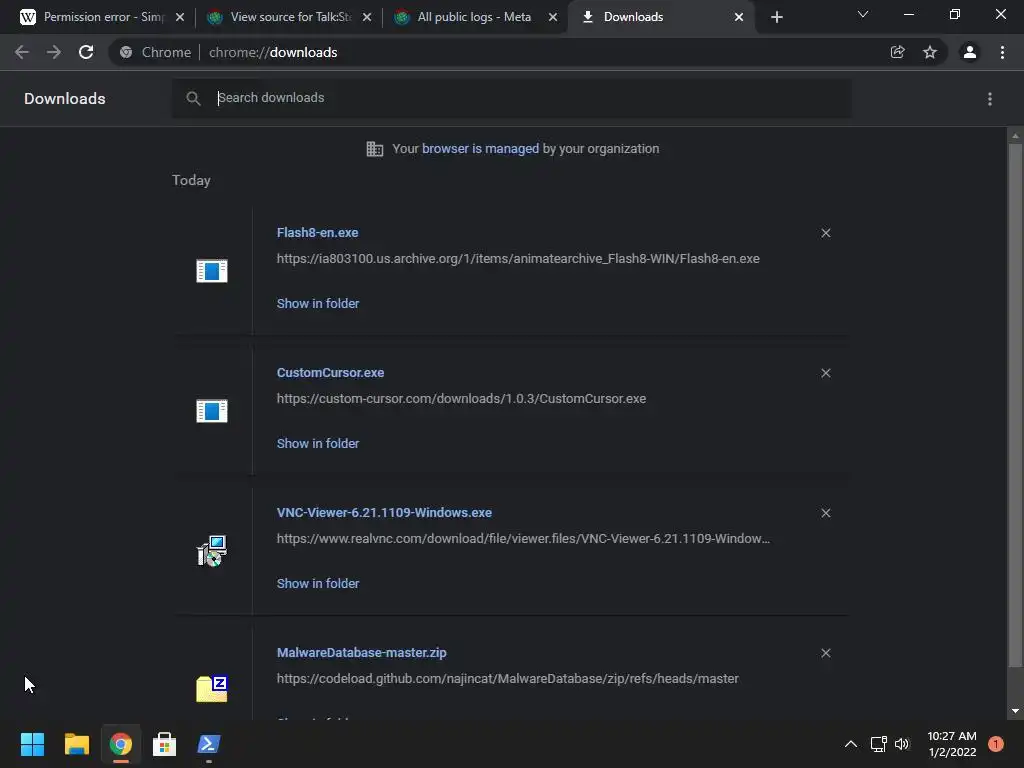Click the scrollbar up arrow
1024x768 pixels.
1015,136
